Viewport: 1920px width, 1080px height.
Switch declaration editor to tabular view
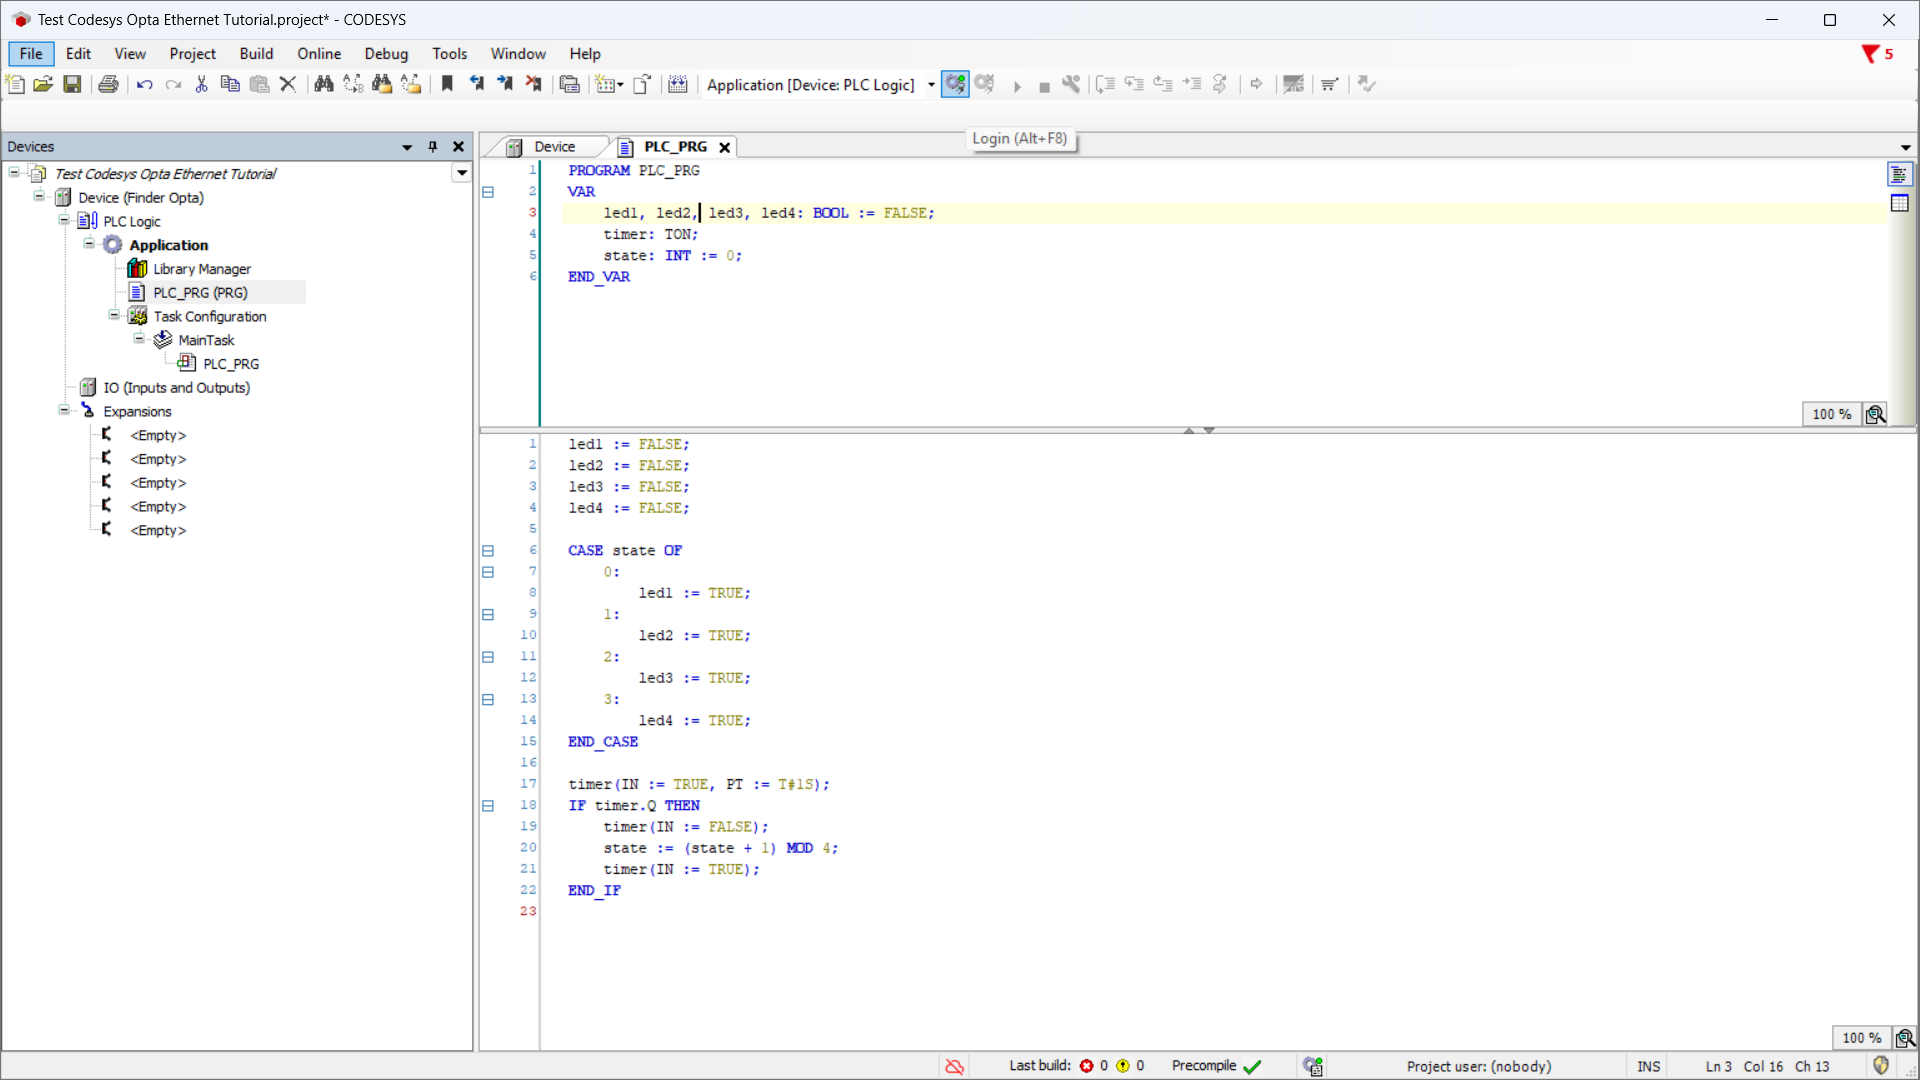tap(1900, 203)
